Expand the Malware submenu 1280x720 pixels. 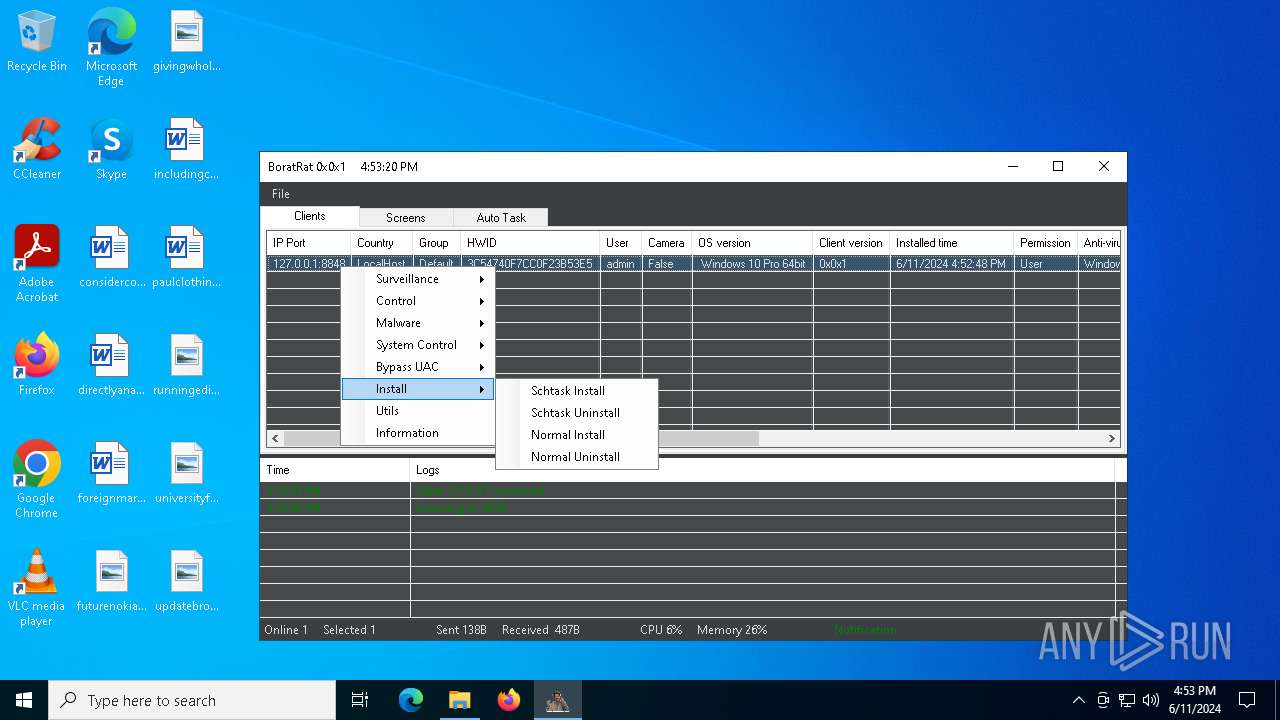pyautogui.click(x=418, y=323)
